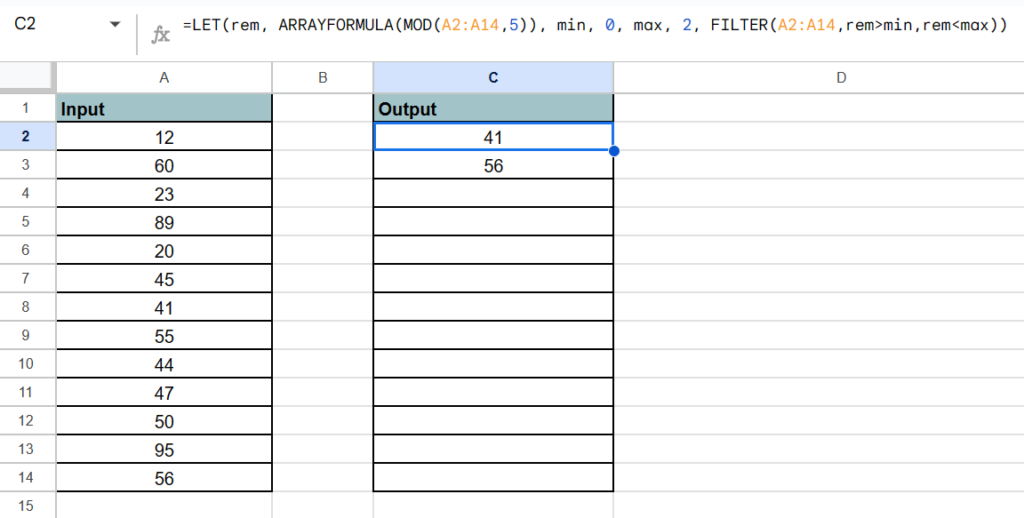The image size is (1024, 518).
Task: Click the Output header cell
Action: 493,109
